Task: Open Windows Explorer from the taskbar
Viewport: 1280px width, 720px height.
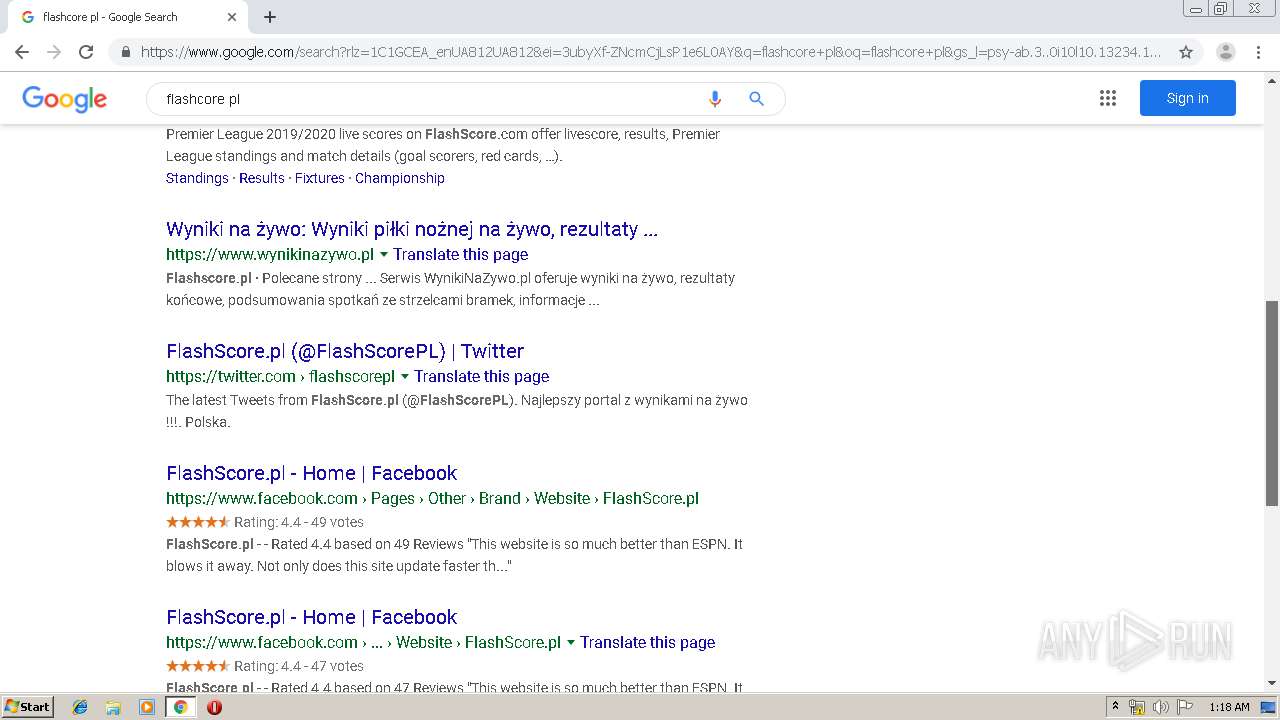Action: pyautogui.click(x=113, y=707)
